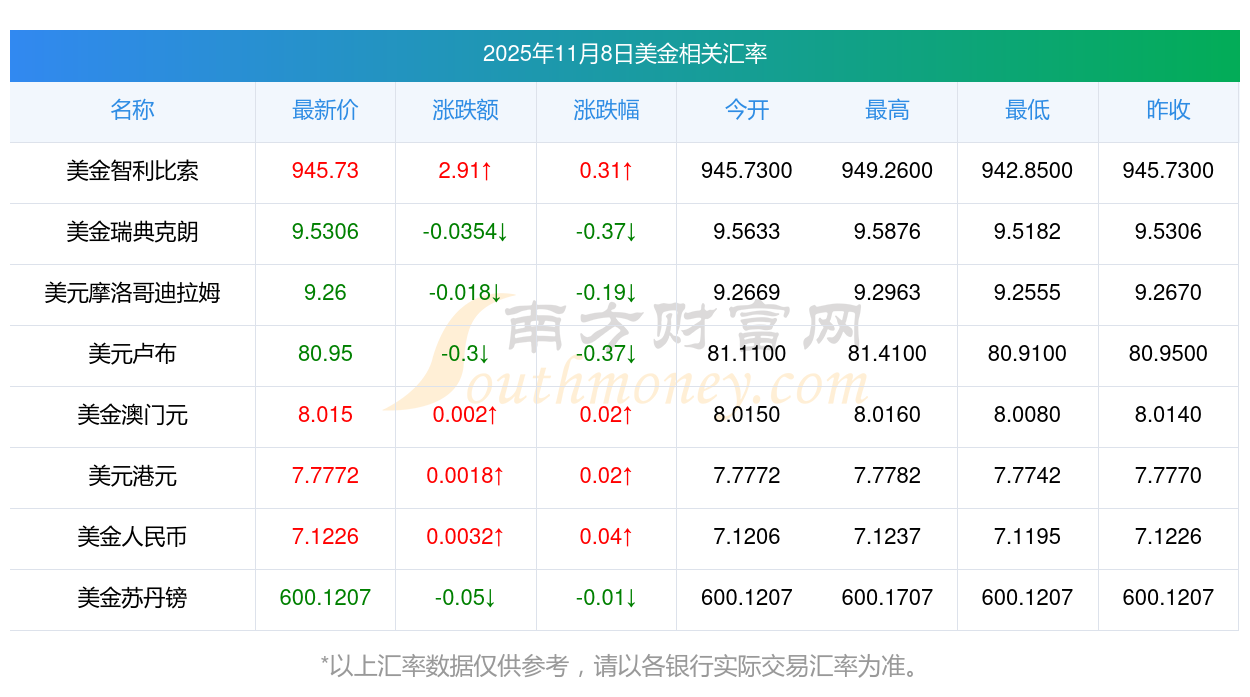
Task: Select the 美元港元 row name
Action: pyautogui.click(x=132, y=476)
